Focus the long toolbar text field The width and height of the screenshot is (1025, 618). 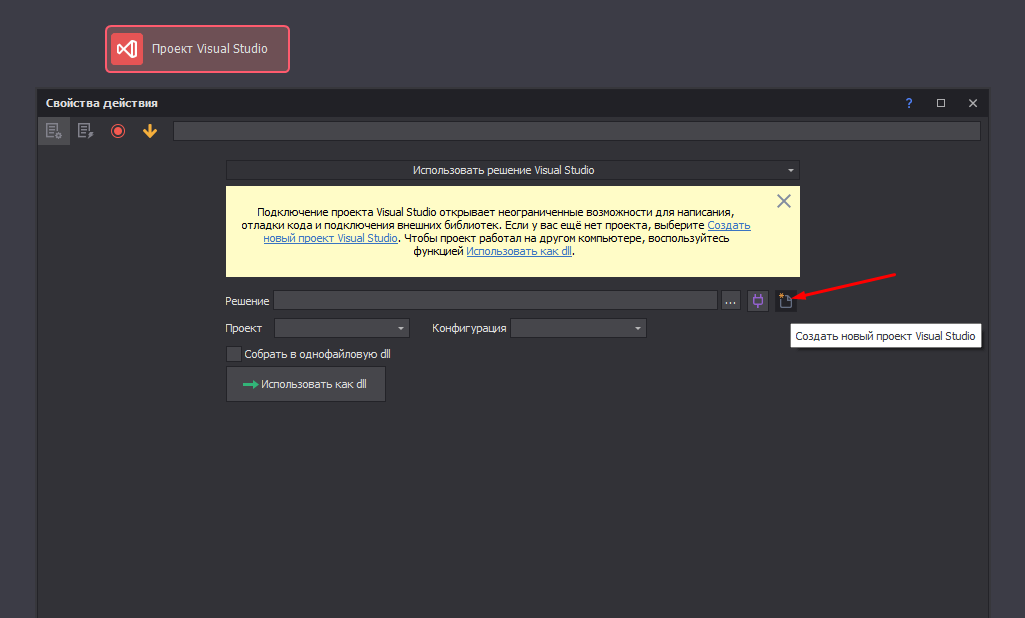click(577, 131)
